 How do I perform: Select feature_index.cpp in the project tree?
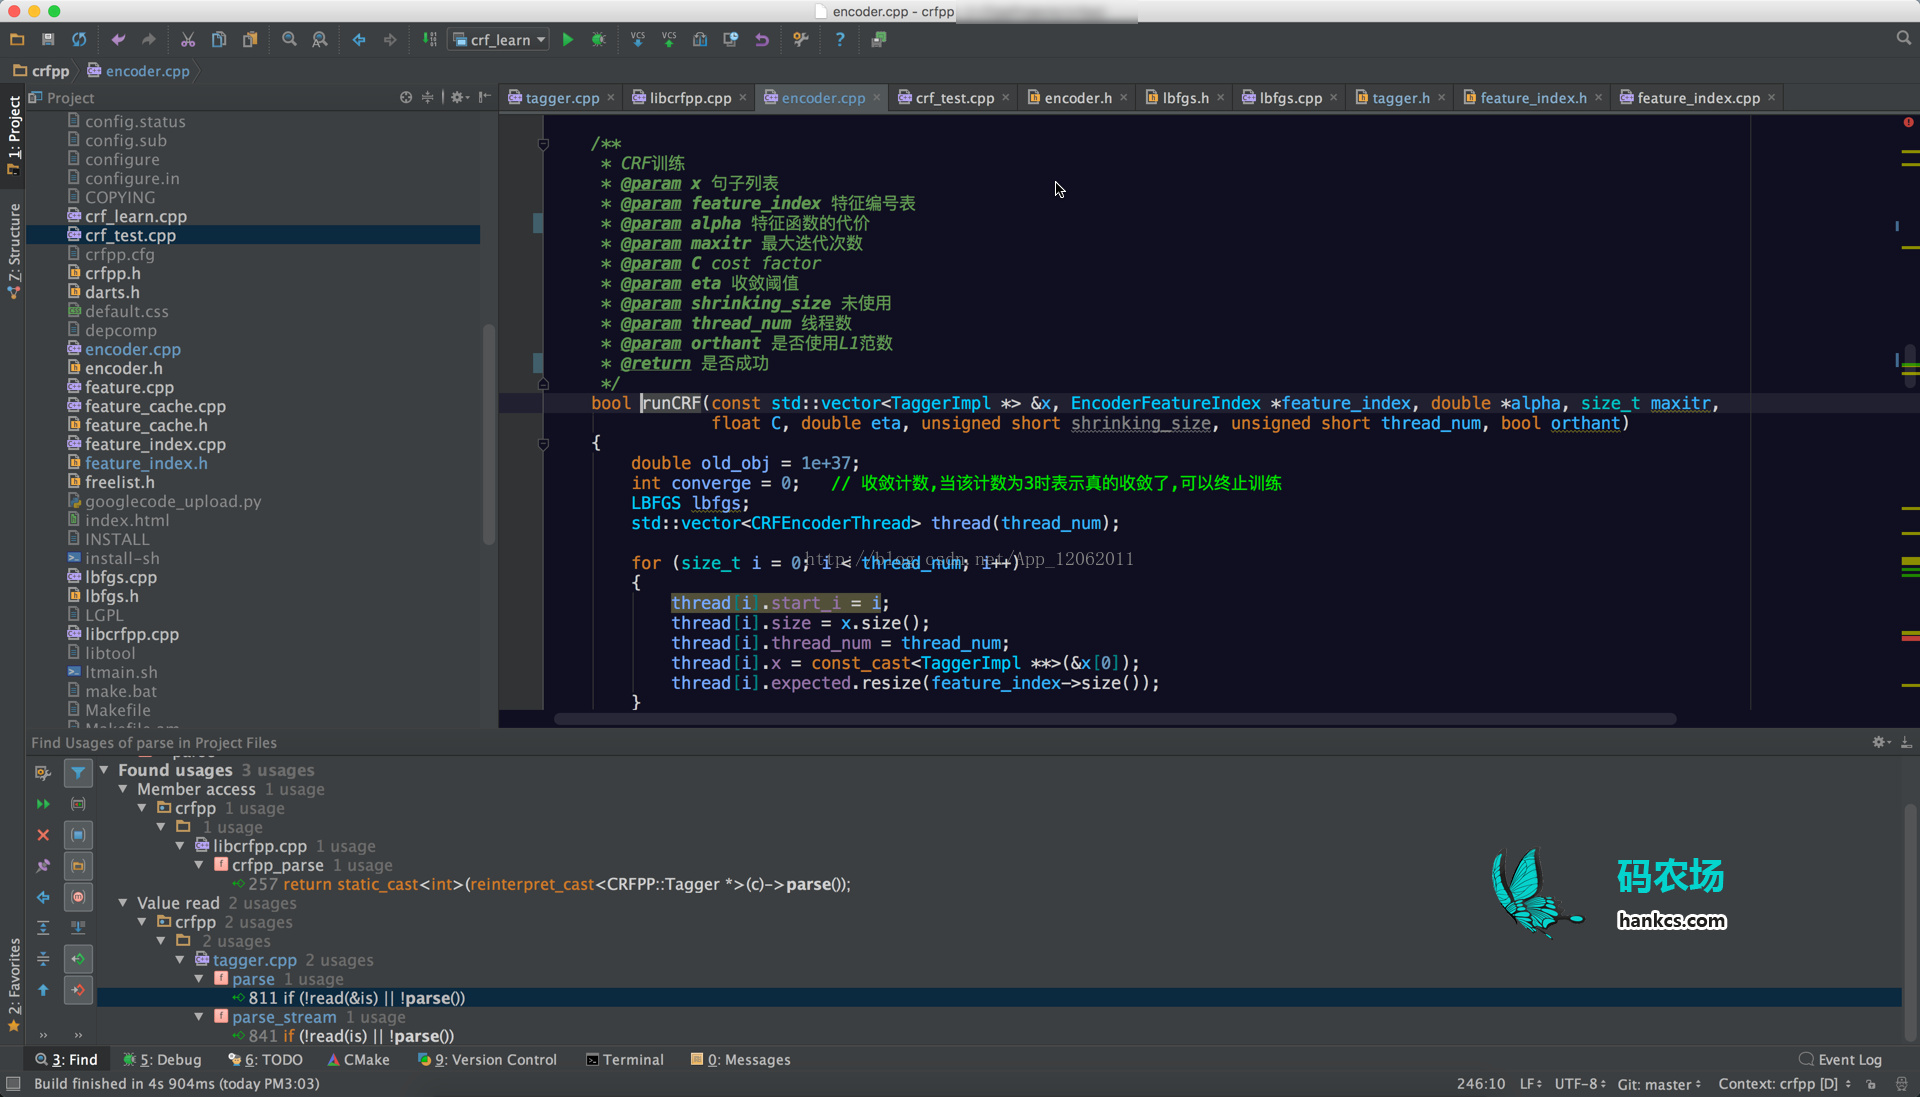click(155, 444)
